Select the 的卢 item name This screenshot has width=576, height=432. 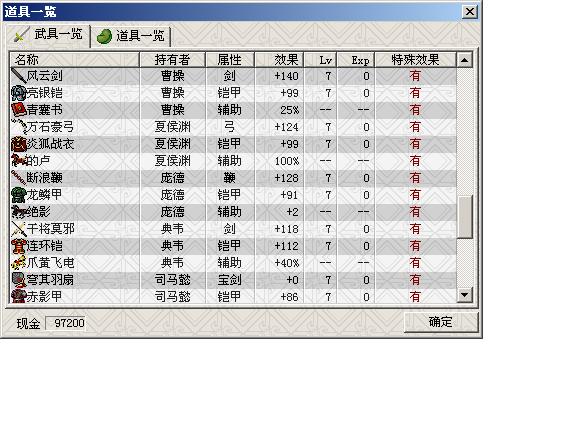pos(38,161)
